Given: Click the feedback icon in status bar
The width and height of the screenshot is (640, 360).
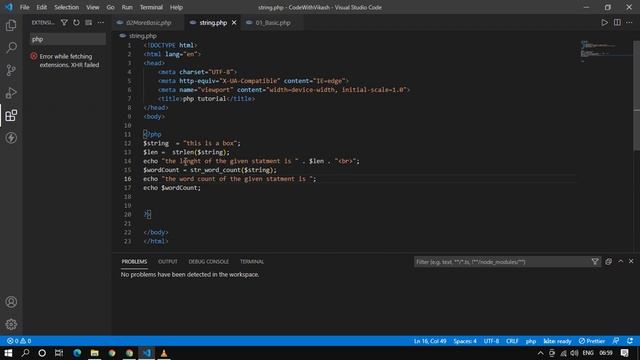Looking at the screenshot, I should 616,341.
